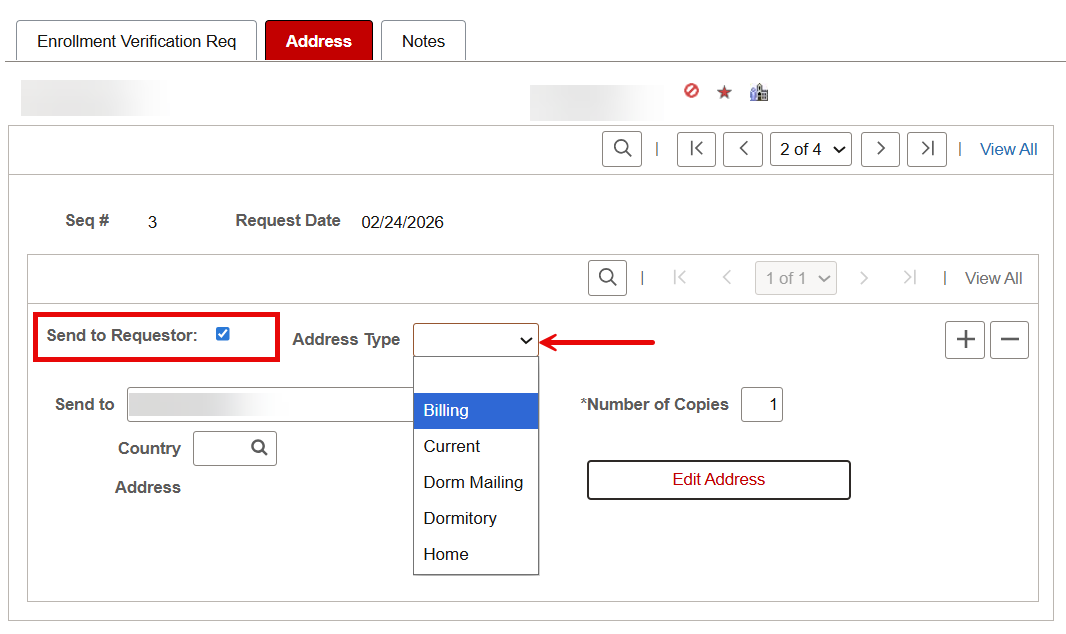
Task: Click inner grid first row arrow
Action: click(679, 277)
